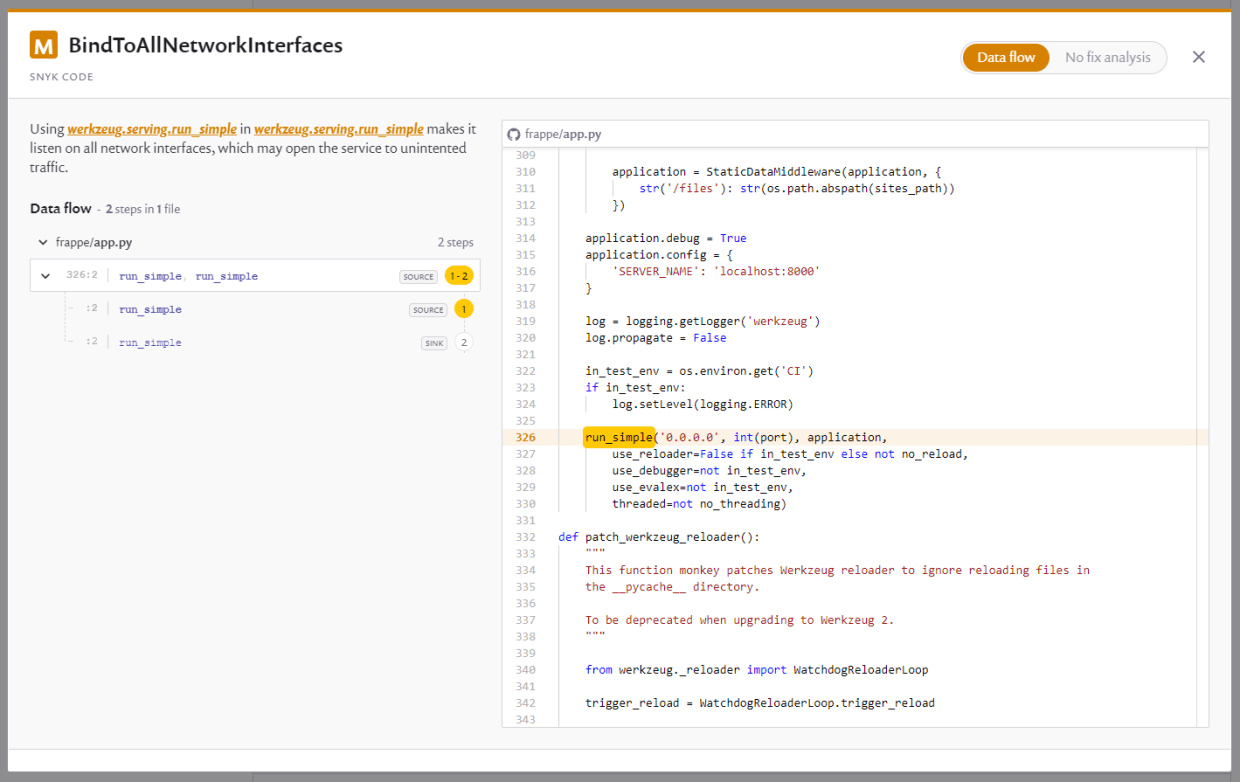Click 'def patch_werkzeug_reloader():' on line 332
This screenshot has height=782, width=1240.
click(660, 537)
